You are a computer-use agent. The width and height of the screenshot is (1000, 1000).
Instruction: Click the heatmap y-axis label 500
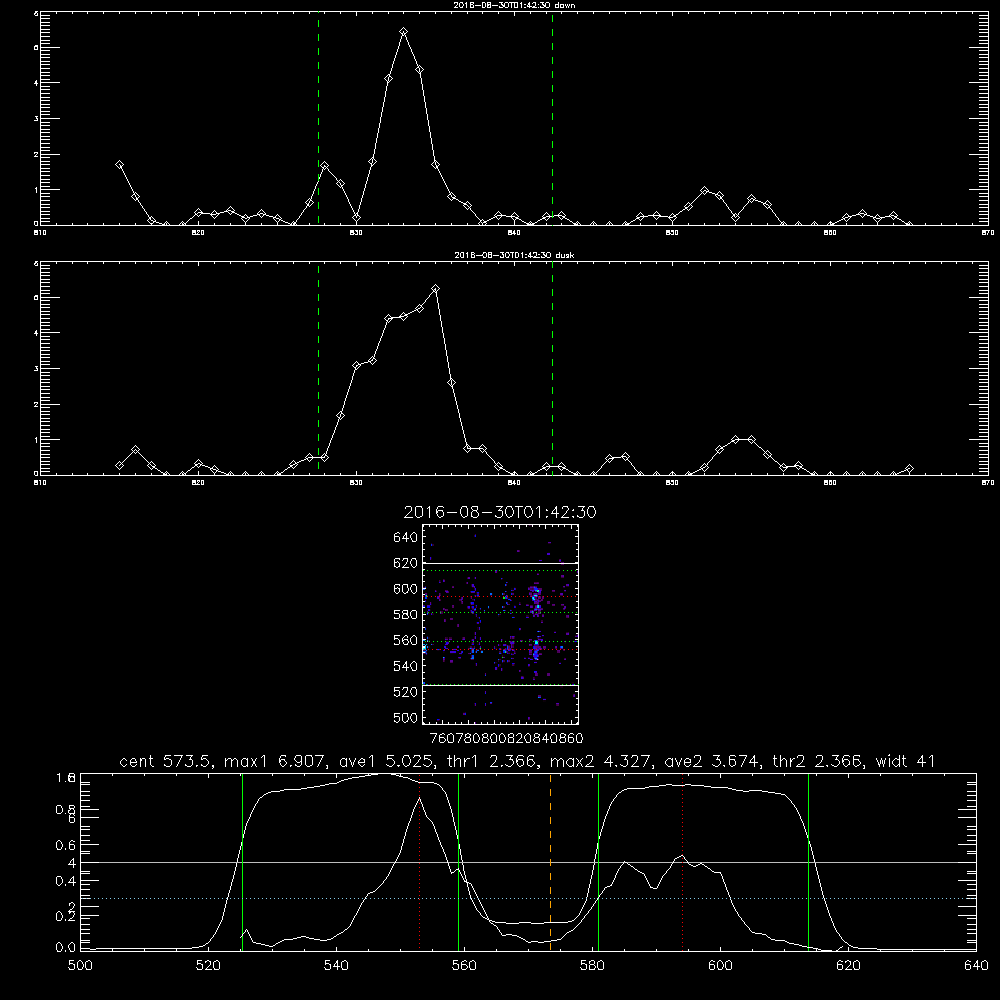406,718
